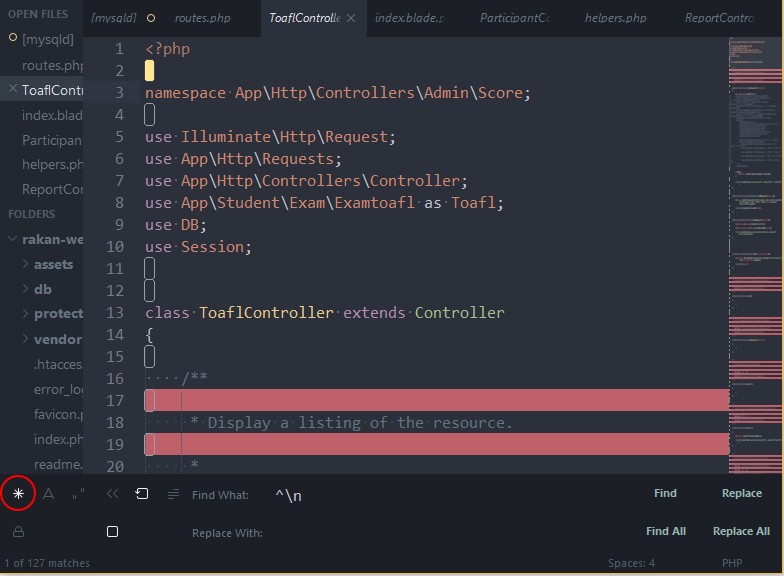Toggle preserve case lock icon
784x576 pixels.
(18, 532)
